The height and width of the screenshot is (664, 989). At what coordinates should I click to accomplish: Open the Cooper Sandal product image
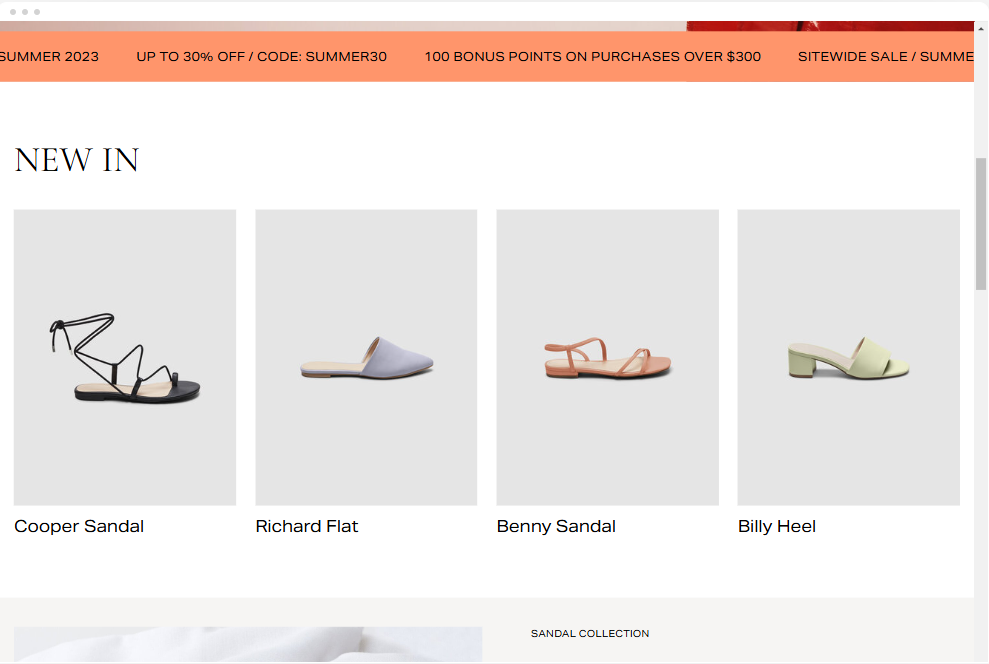tap(125, 357)
